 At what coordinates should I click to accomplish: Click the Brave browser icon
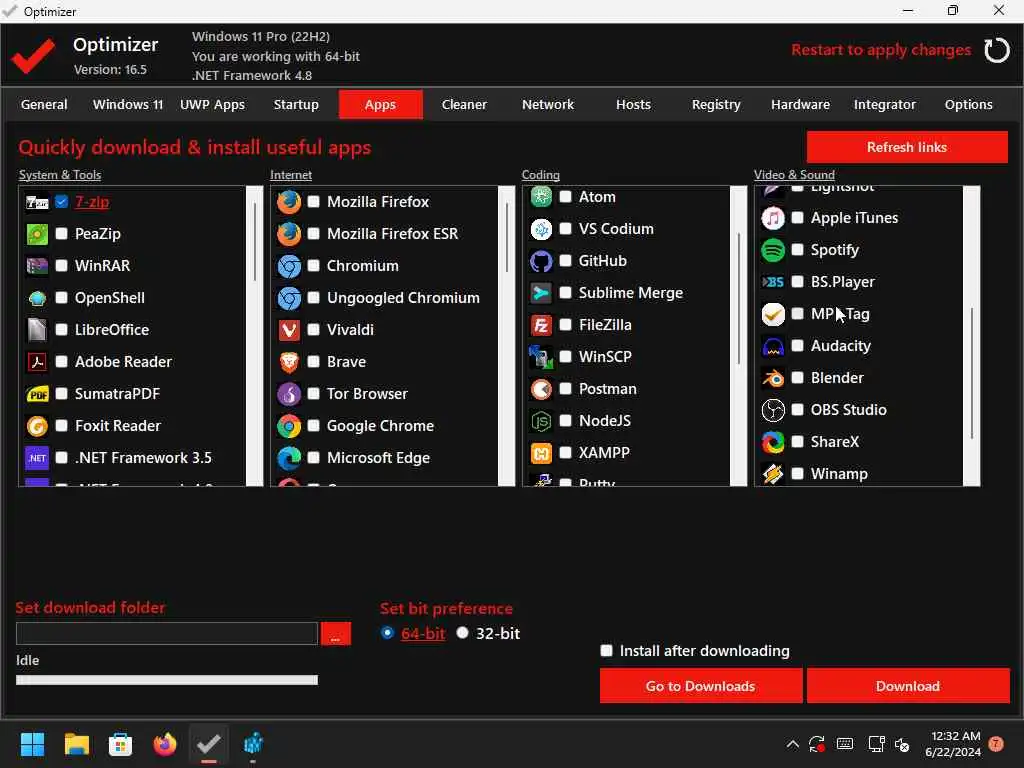coord(289,362)
